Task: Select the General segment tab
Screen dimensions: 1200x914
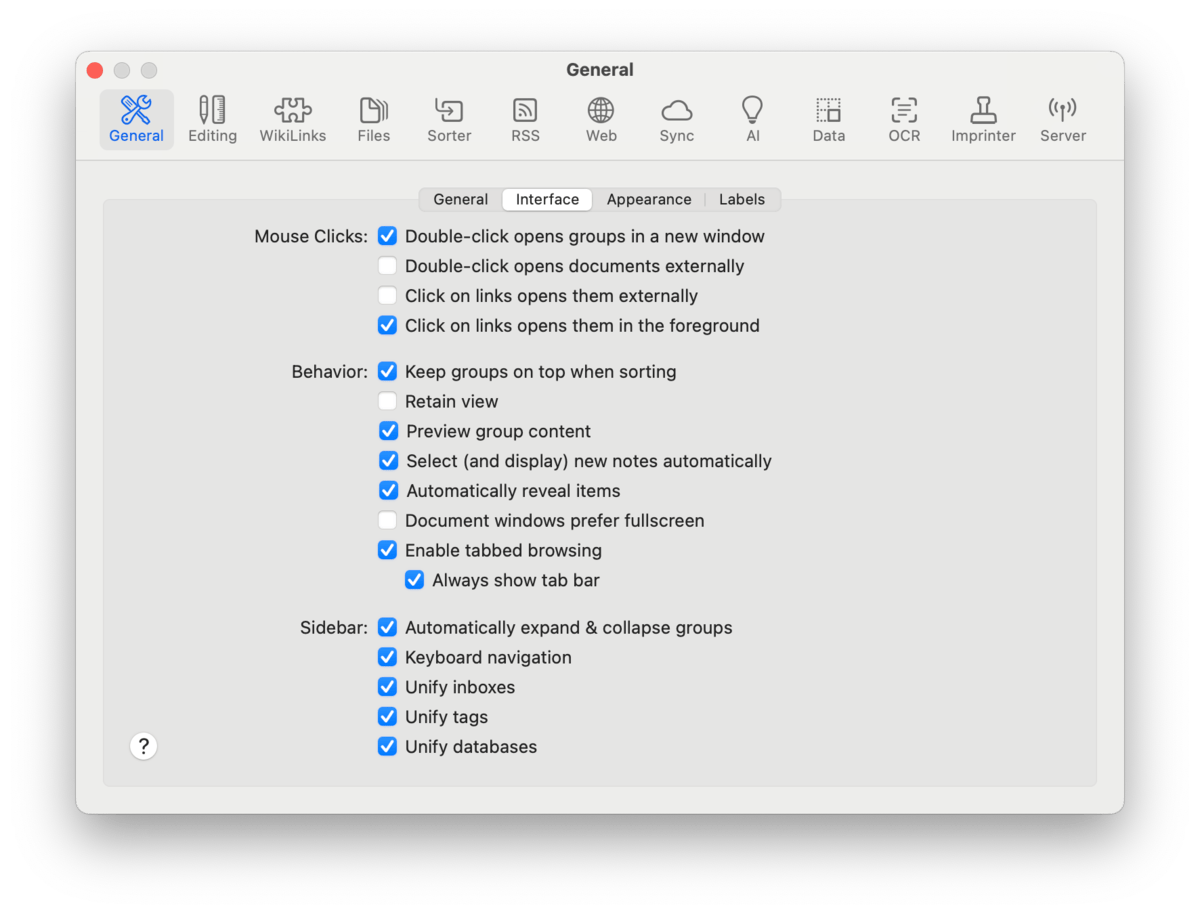Action: [460, 200]
